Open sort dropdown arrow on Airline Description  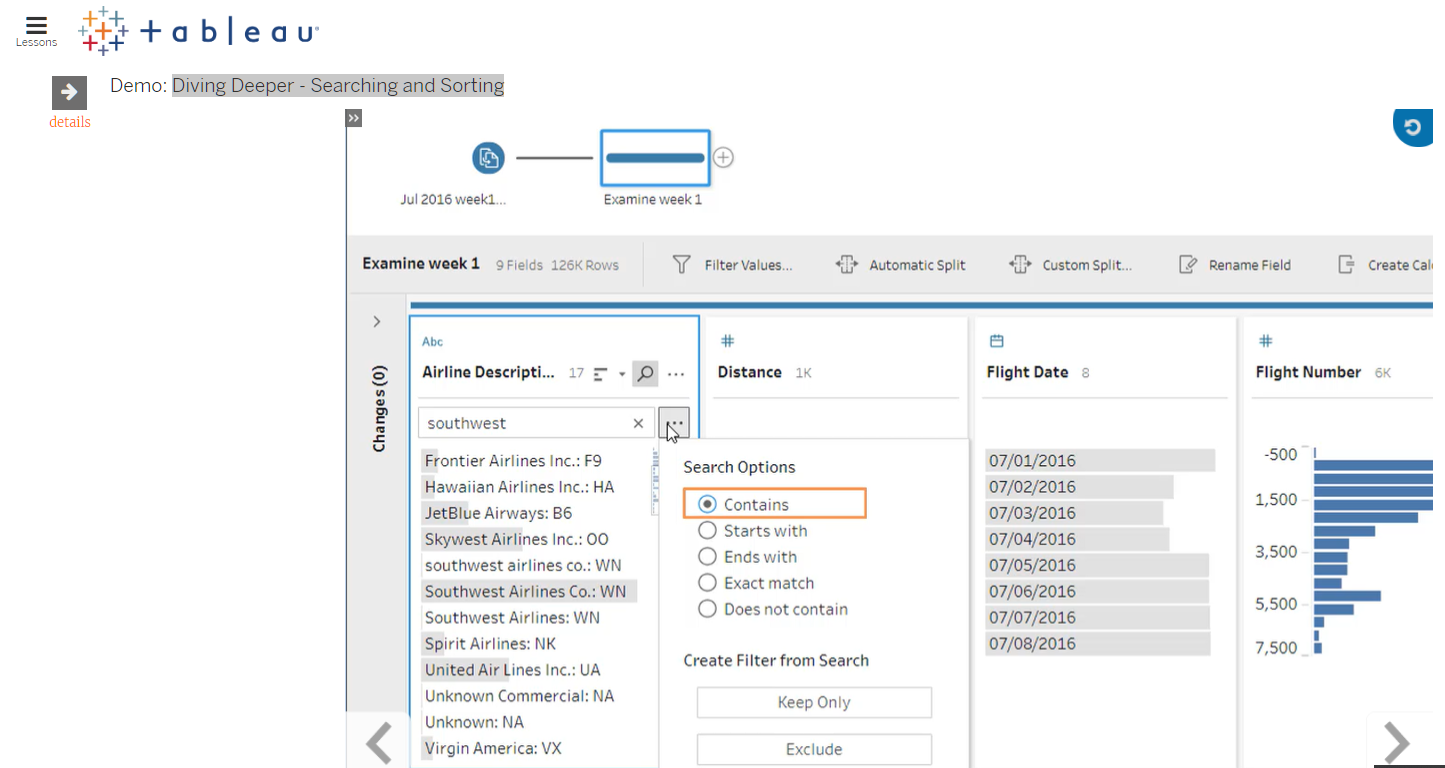(x=622, y=375)
